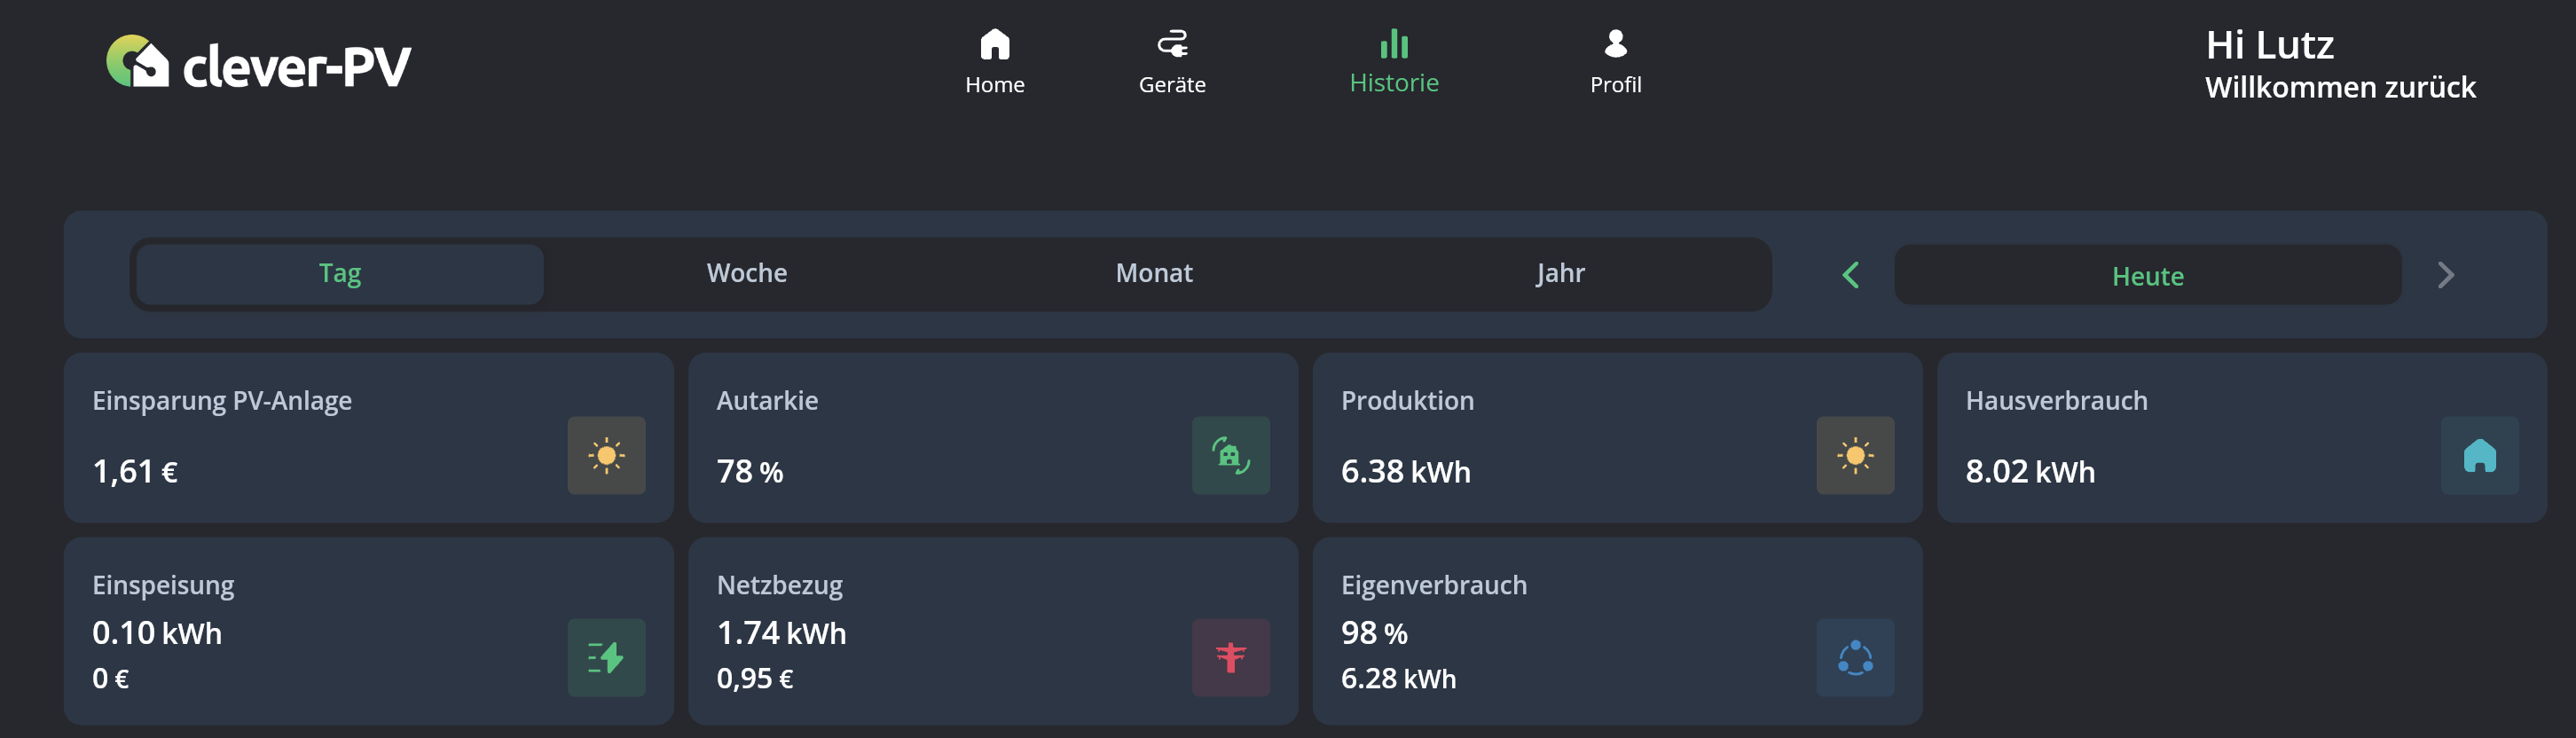Click the Autarkie house cycle icon
The image size is (2576, 738).
pyautogui.click(x=1230, y=456)
